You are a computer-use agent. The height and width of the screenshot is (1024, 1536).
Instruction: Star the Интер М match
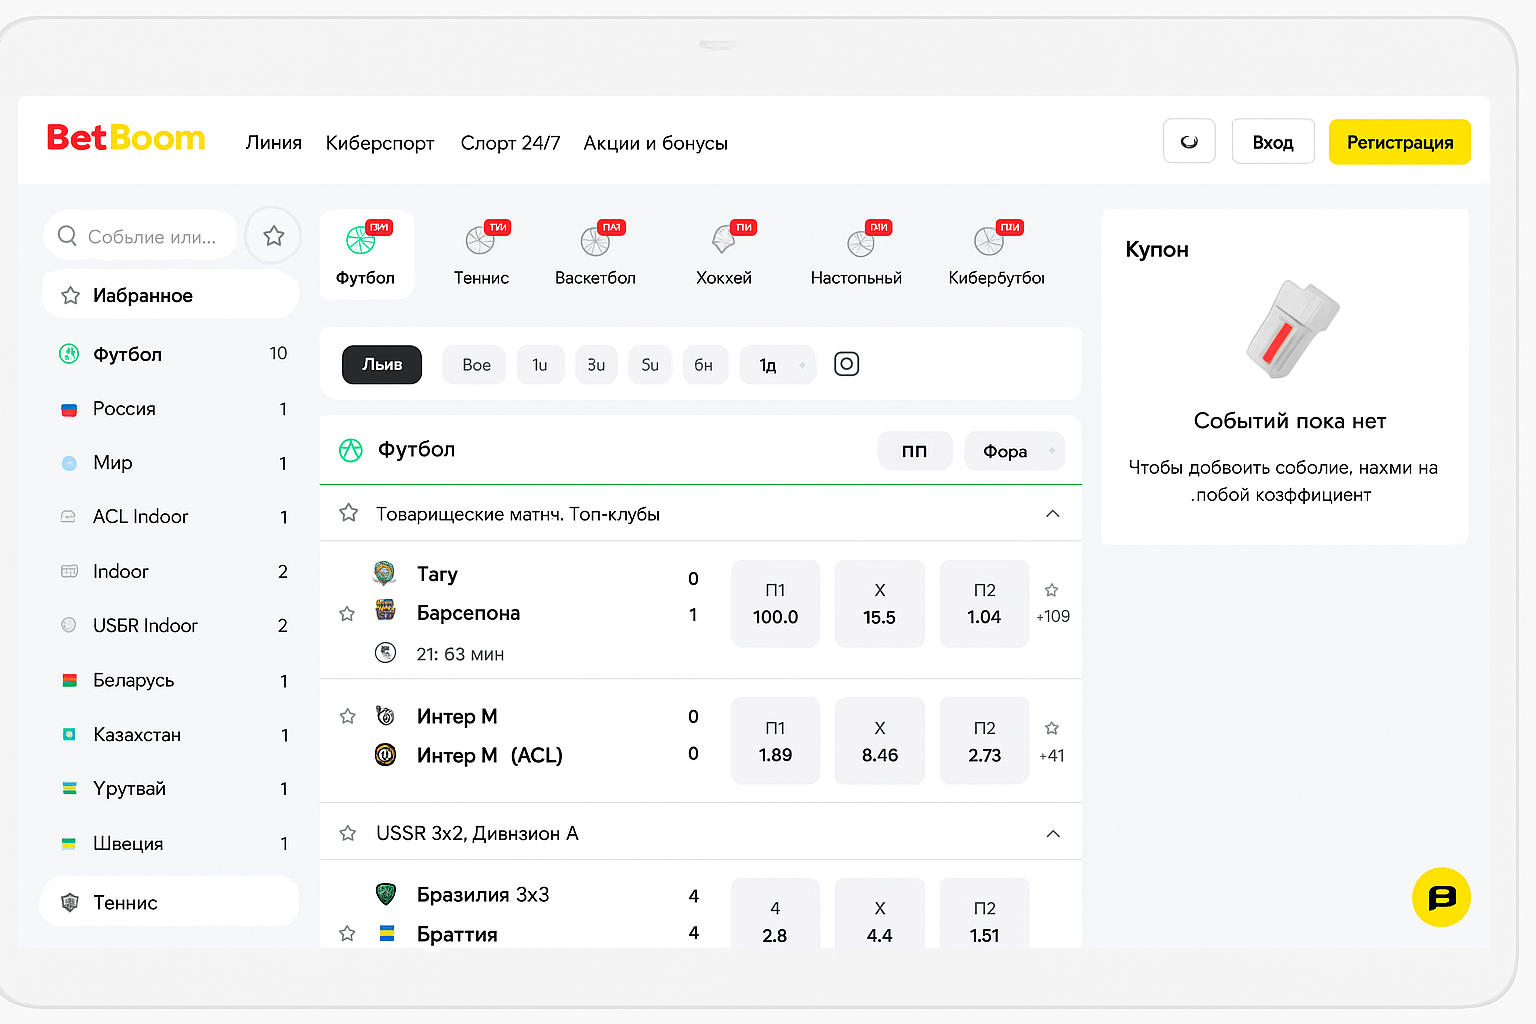tap(347, 716)
